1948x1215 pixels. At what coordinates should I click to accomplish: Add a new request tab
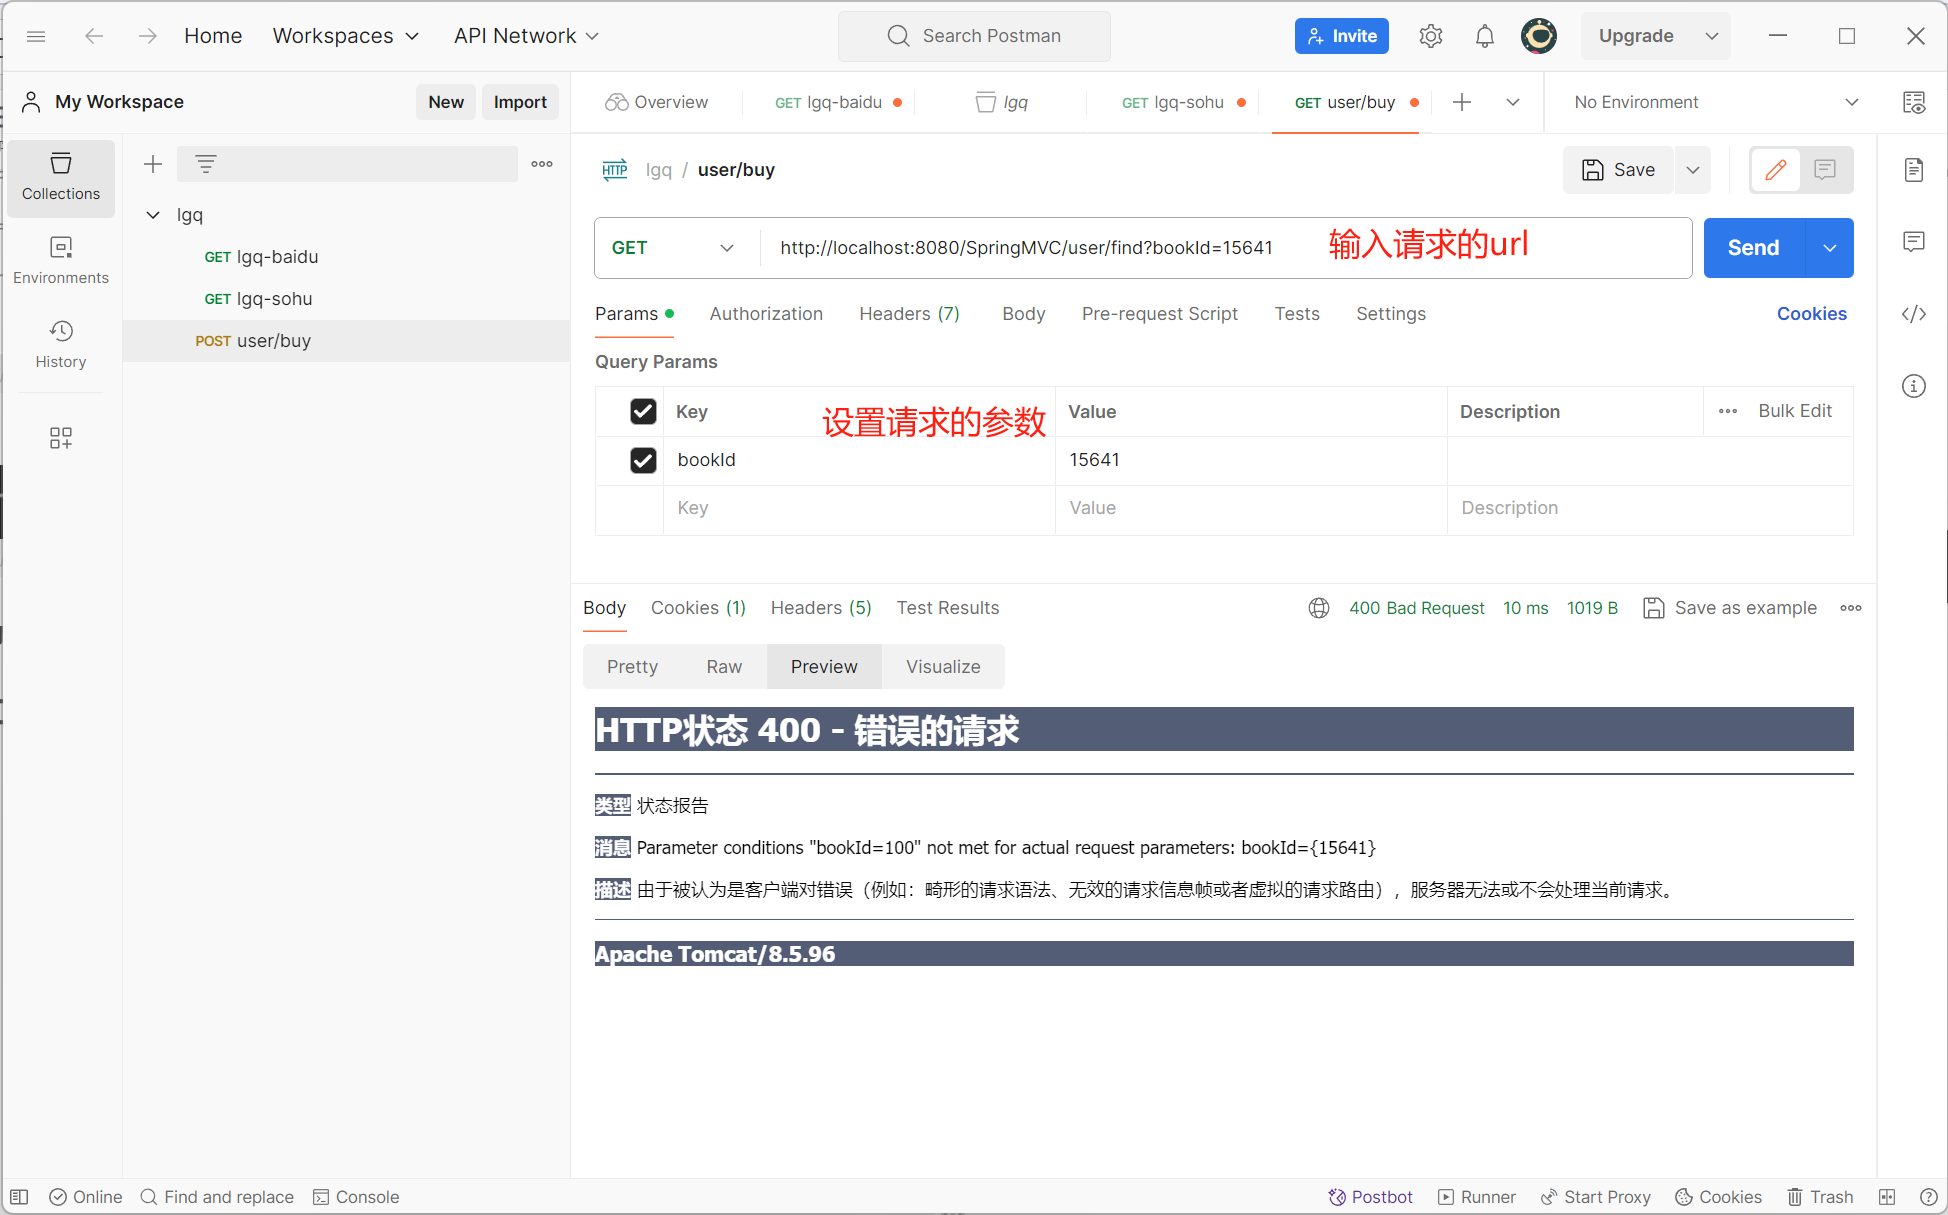click(1462, 102)
